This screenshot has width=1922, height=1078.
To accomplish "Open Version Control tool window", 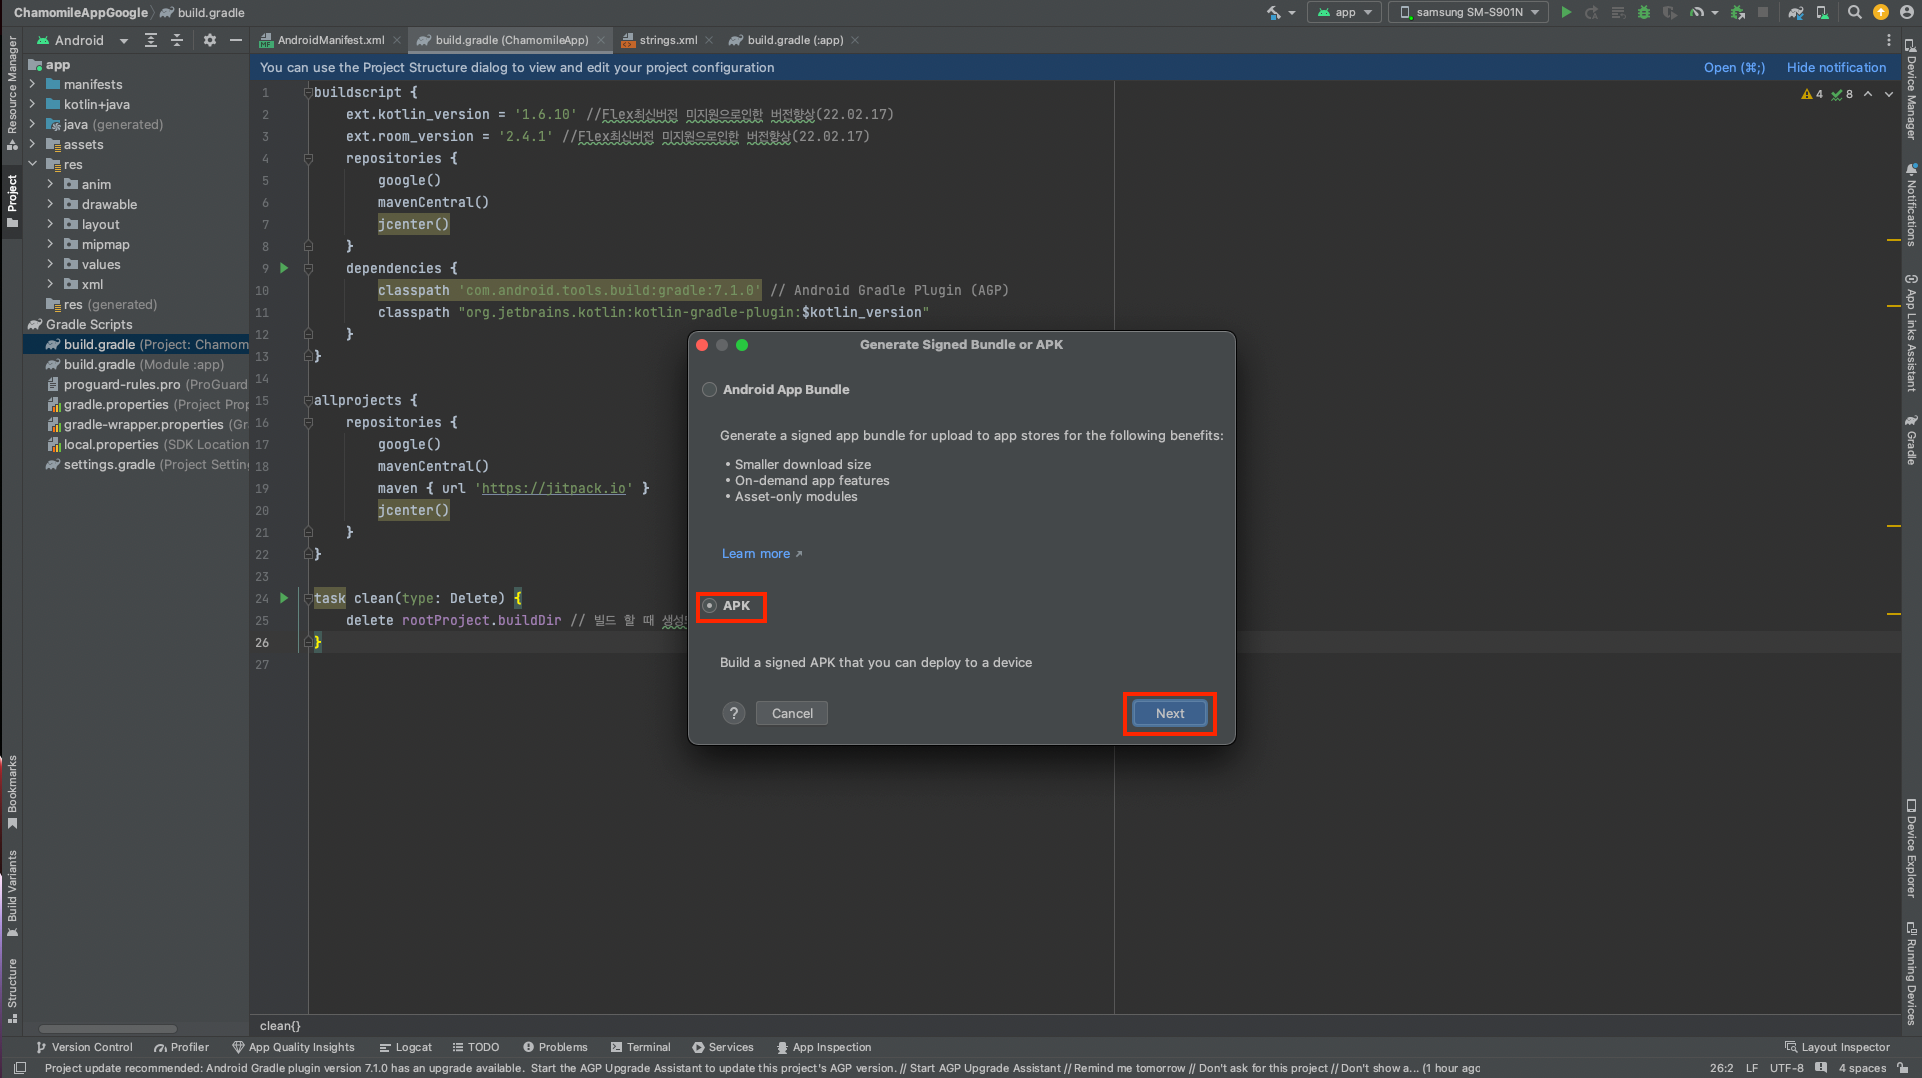I will coord(84,1047).
